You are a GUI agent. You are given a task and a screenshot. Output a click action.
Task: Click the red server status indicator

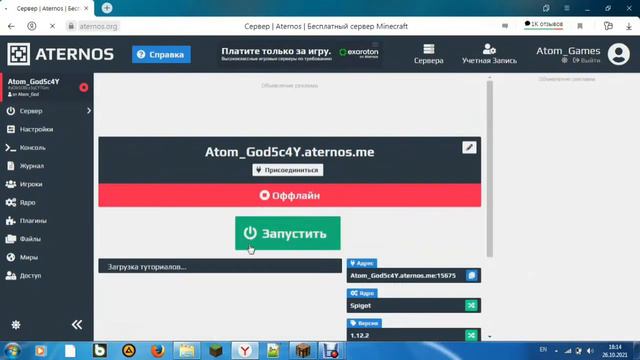[84, 87]
